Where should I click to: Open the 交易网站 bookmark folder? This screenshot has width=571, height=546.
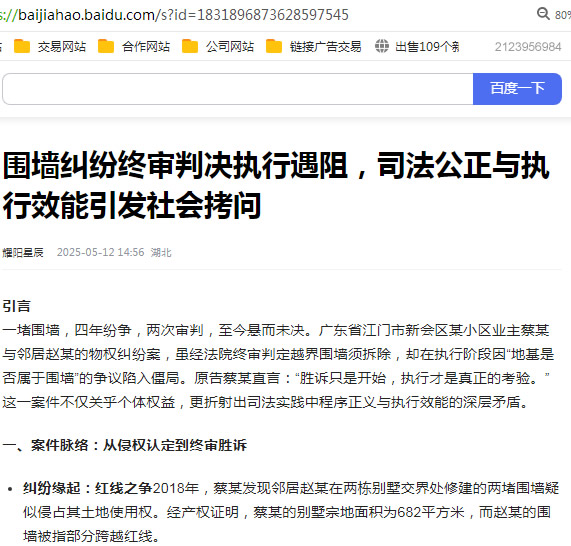click(x=50, y=47)
